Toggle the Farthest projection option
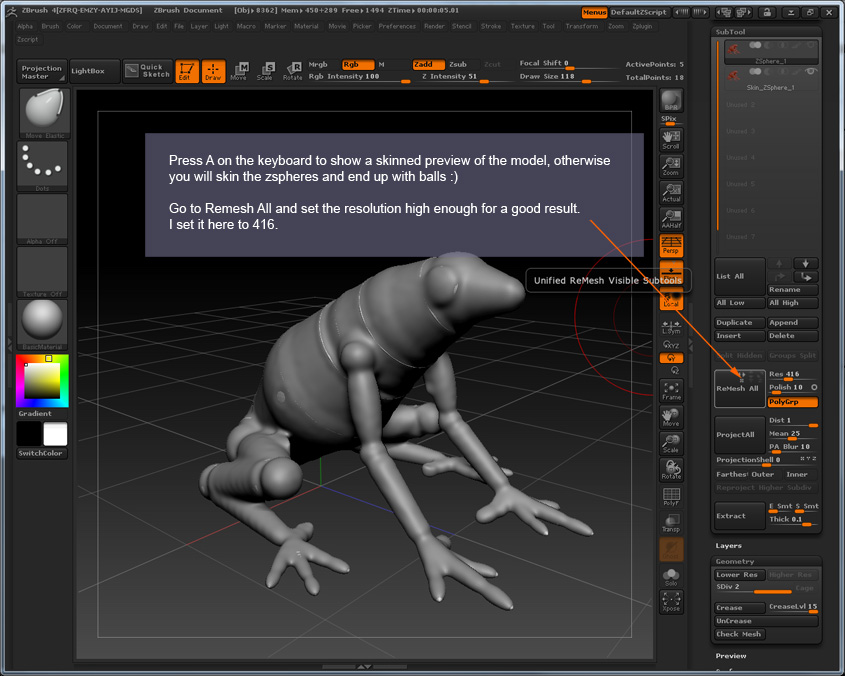The width and height of the screenshot is (845, 676). [x=732, y=474]
